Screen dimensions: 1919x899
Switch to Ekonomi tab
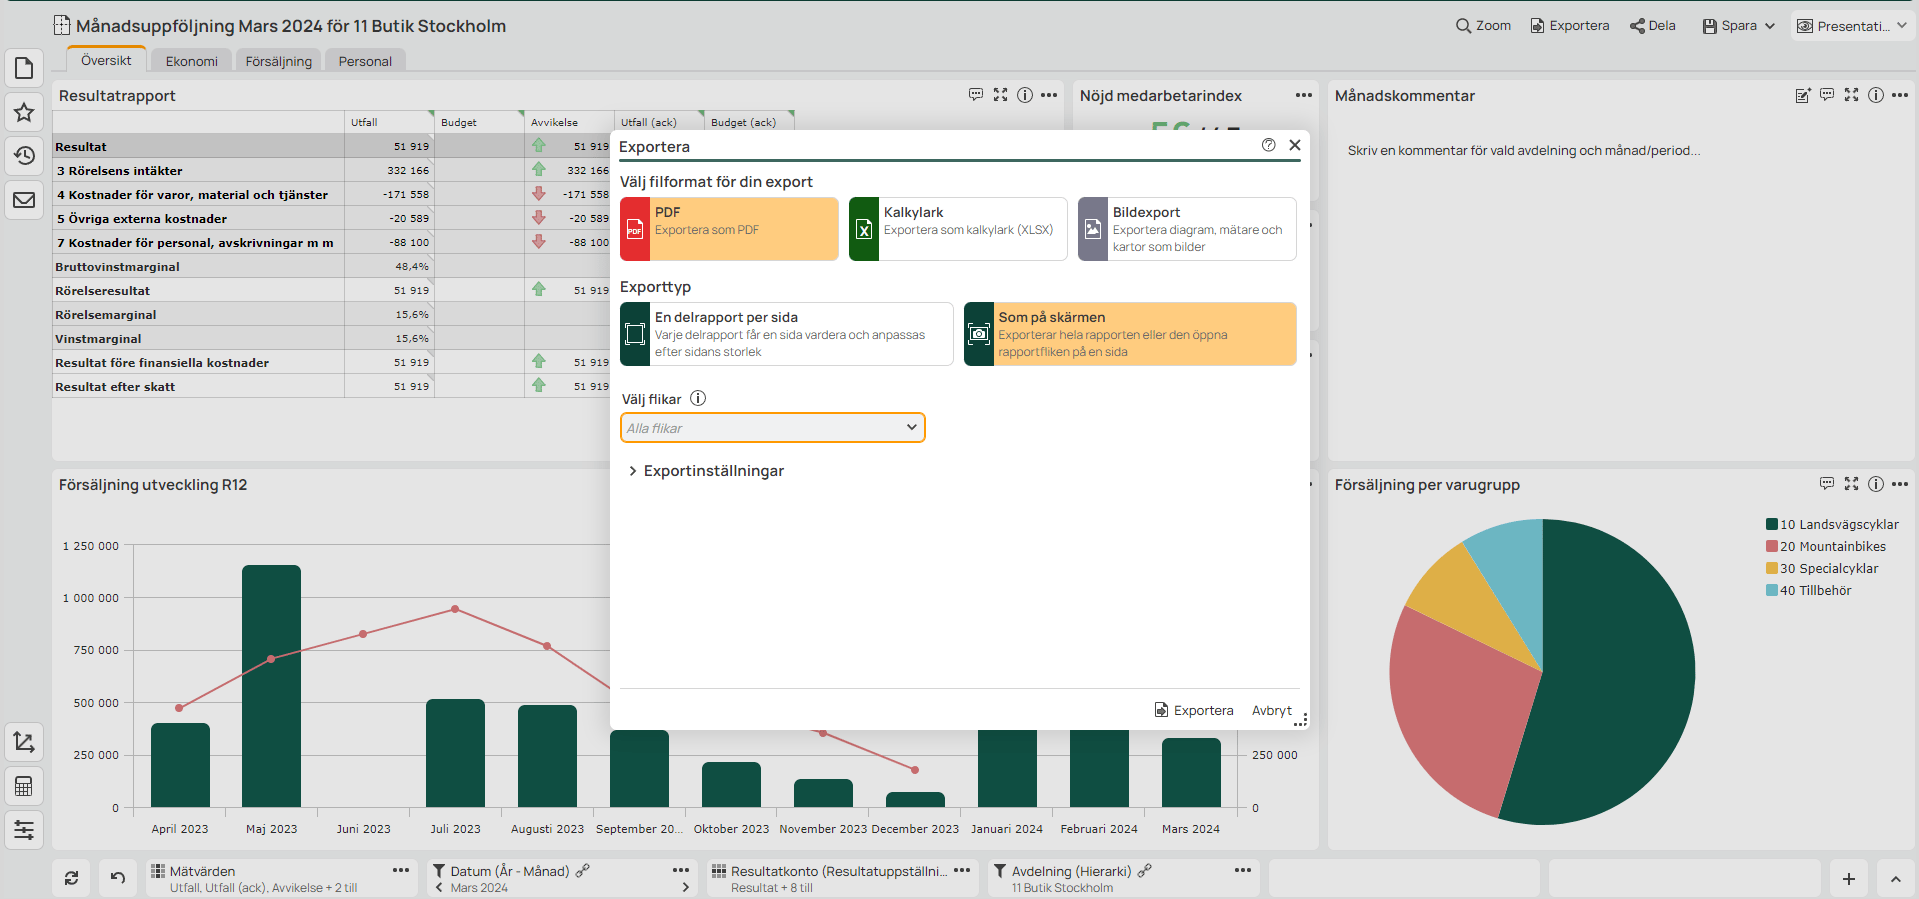[x=191, y=61]
